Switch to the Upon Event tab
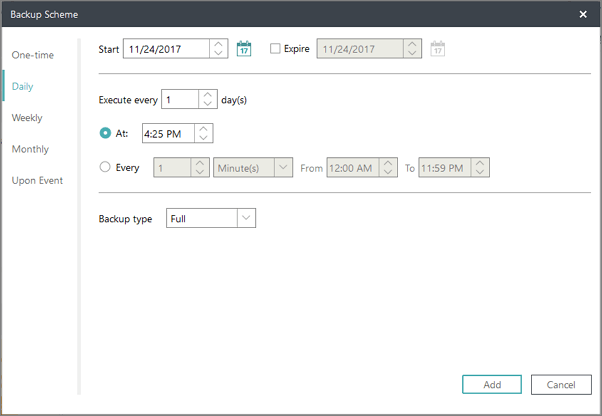Viewport: 602px width, 416px height. 37,180
